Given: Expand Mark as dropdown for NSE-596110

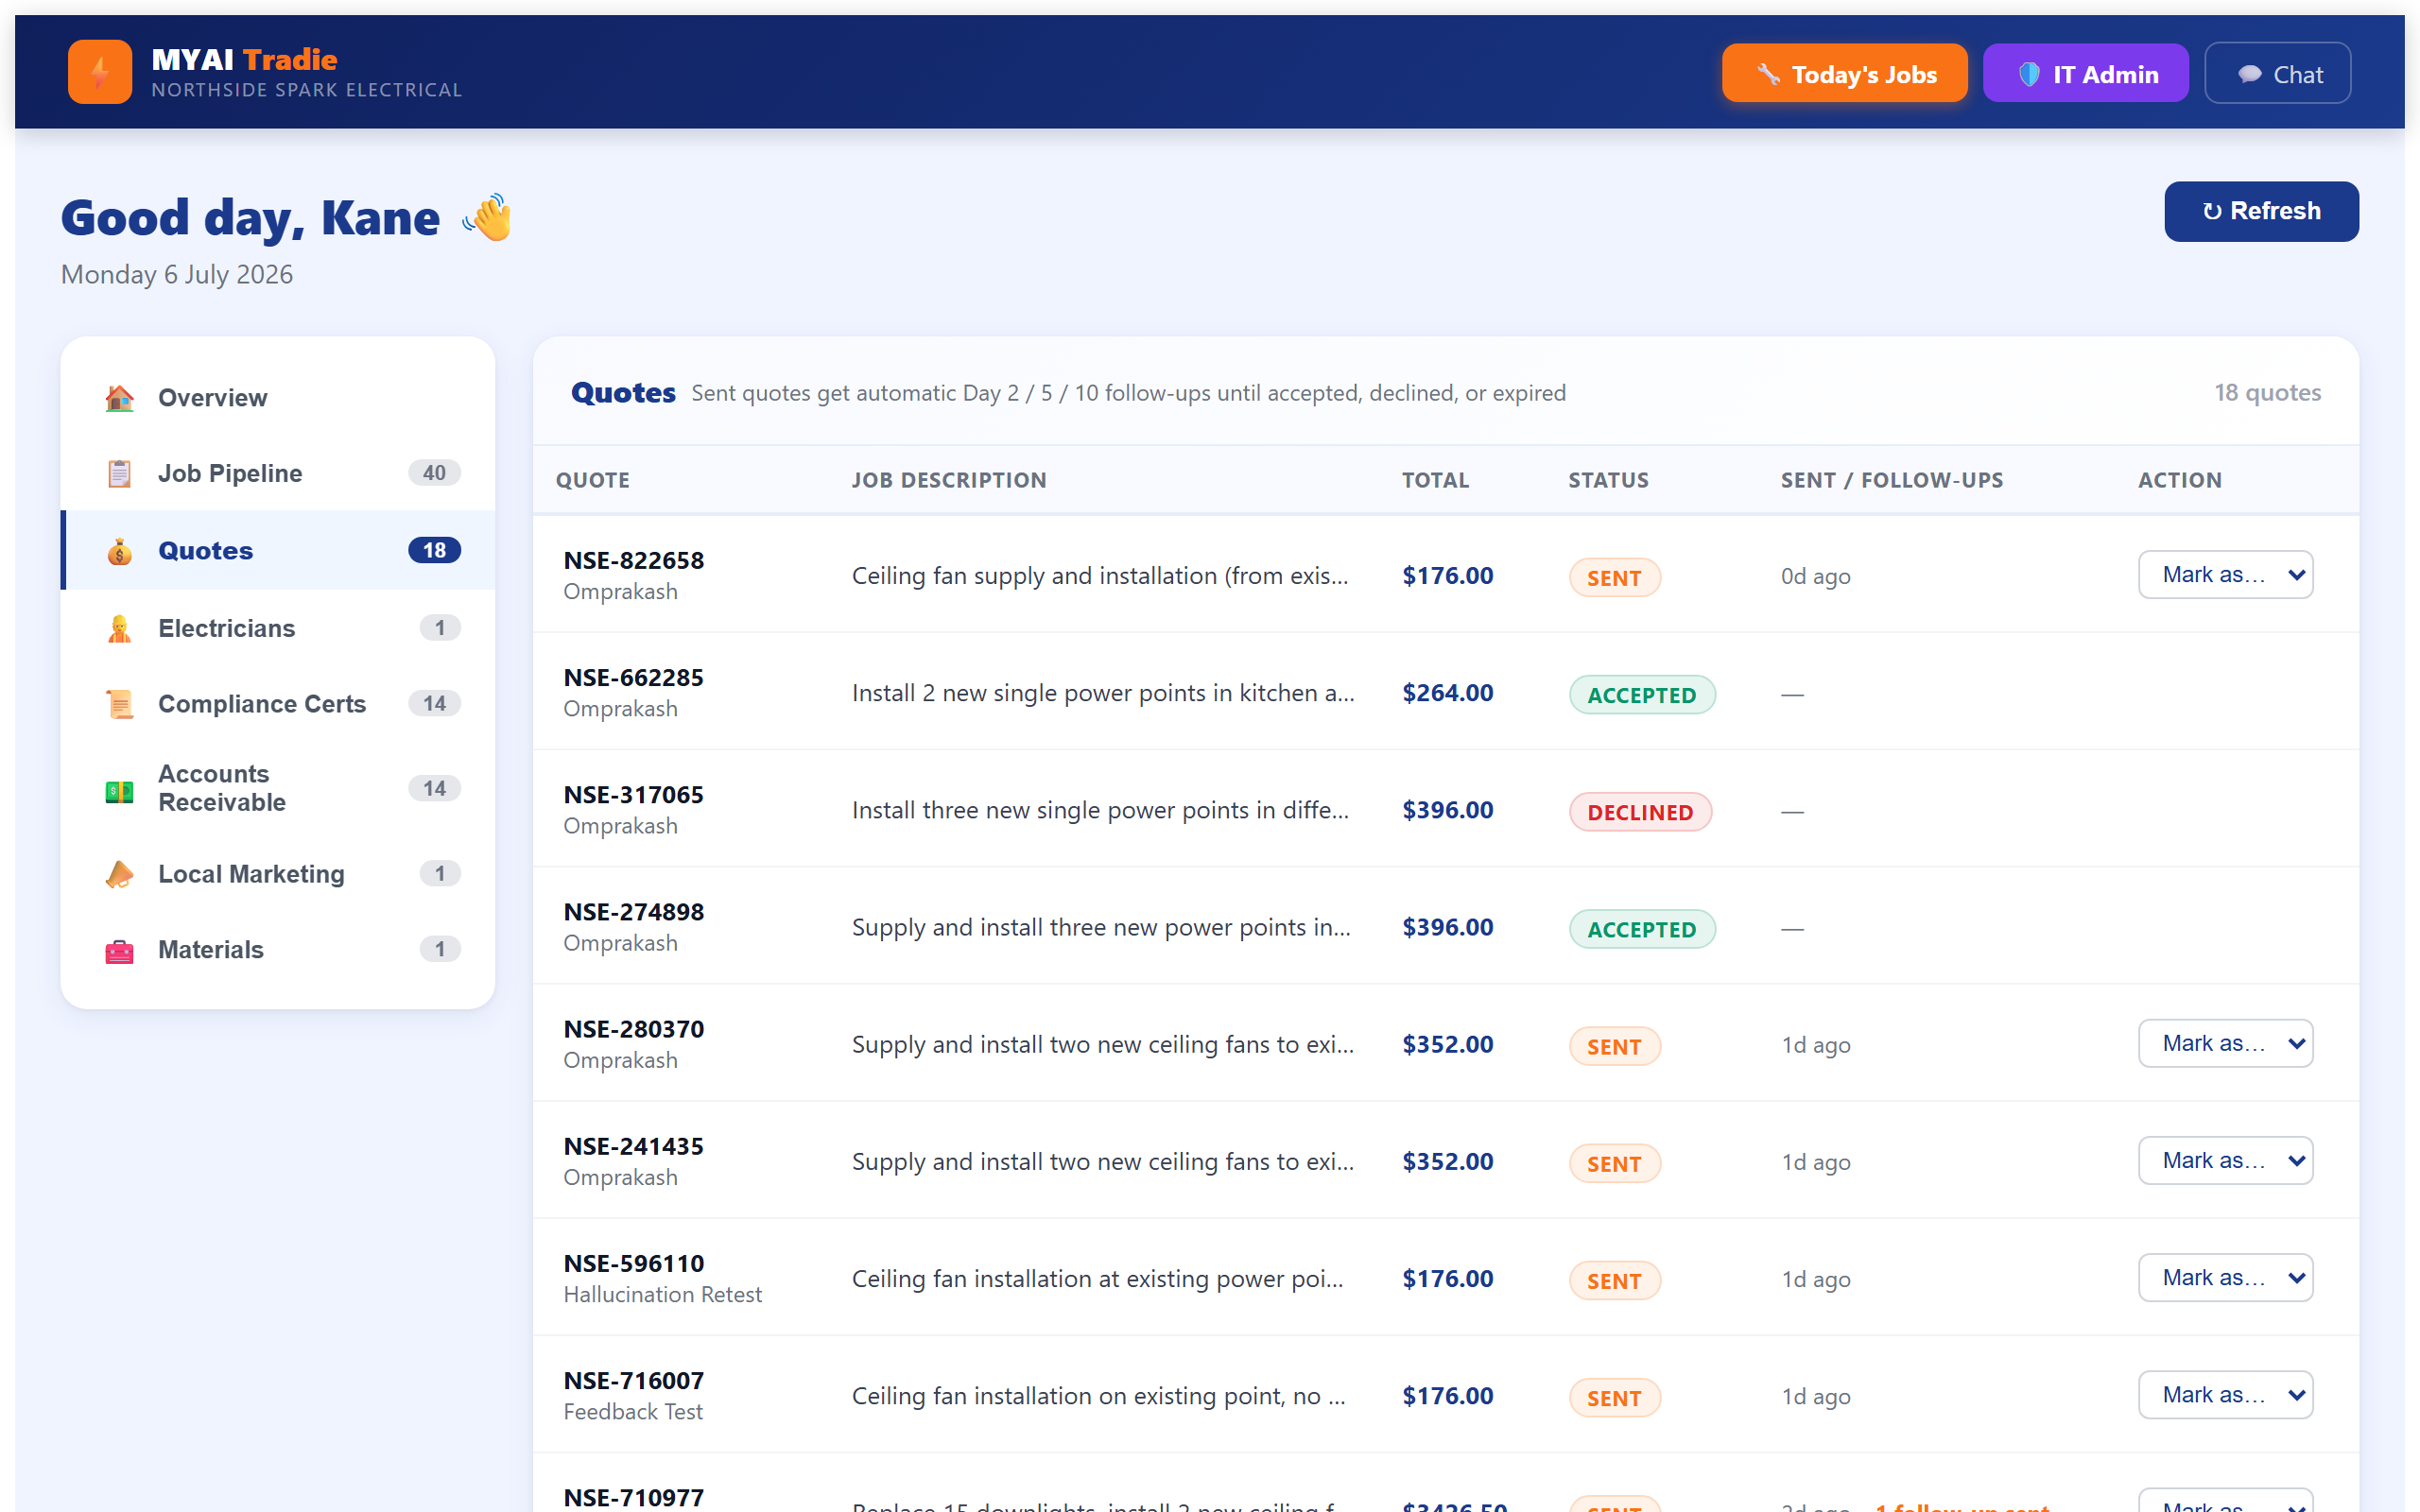Looking at the screenshot, I should (x=2225, y=1278).
